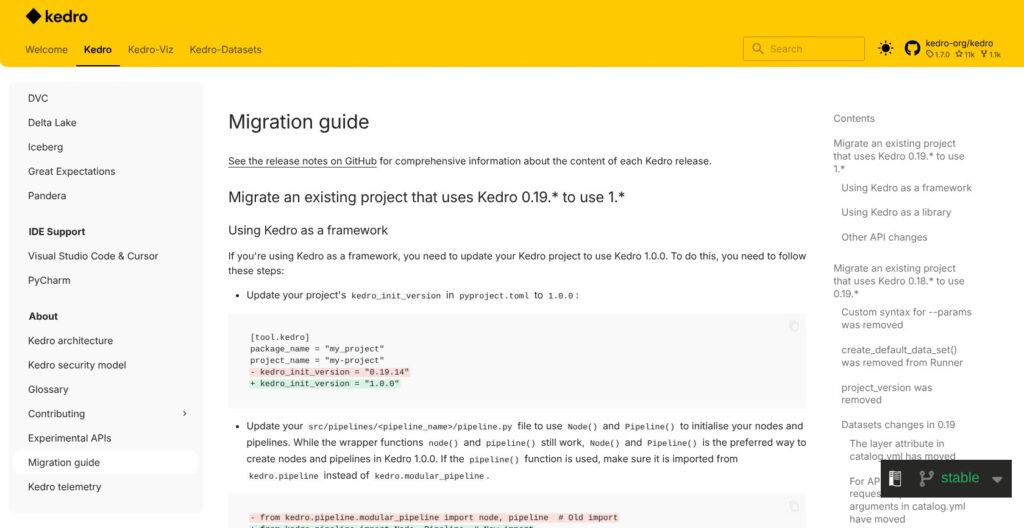The width and height of the screenshot is (1024, 528).
Task: Click the [tool.kedro] code line
Action: click(x=279, y=337)
